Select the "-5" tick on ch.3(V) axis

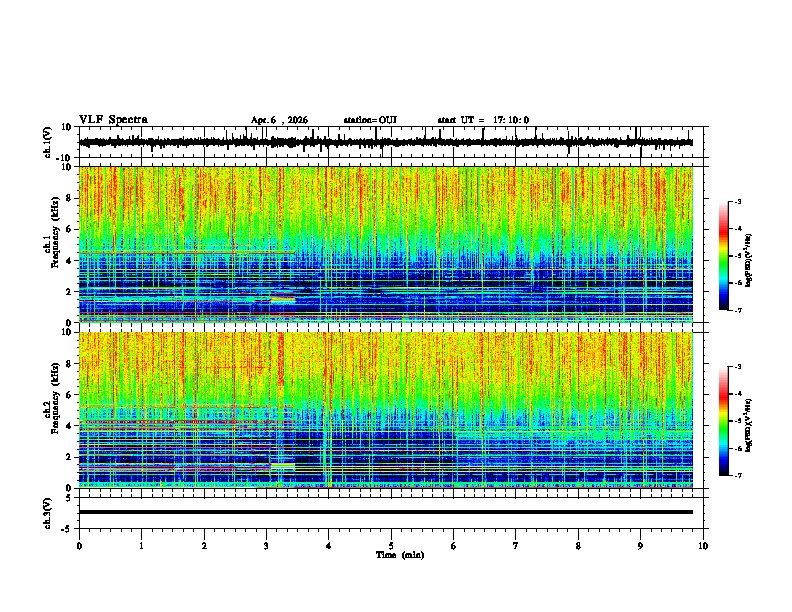(67, 529)
